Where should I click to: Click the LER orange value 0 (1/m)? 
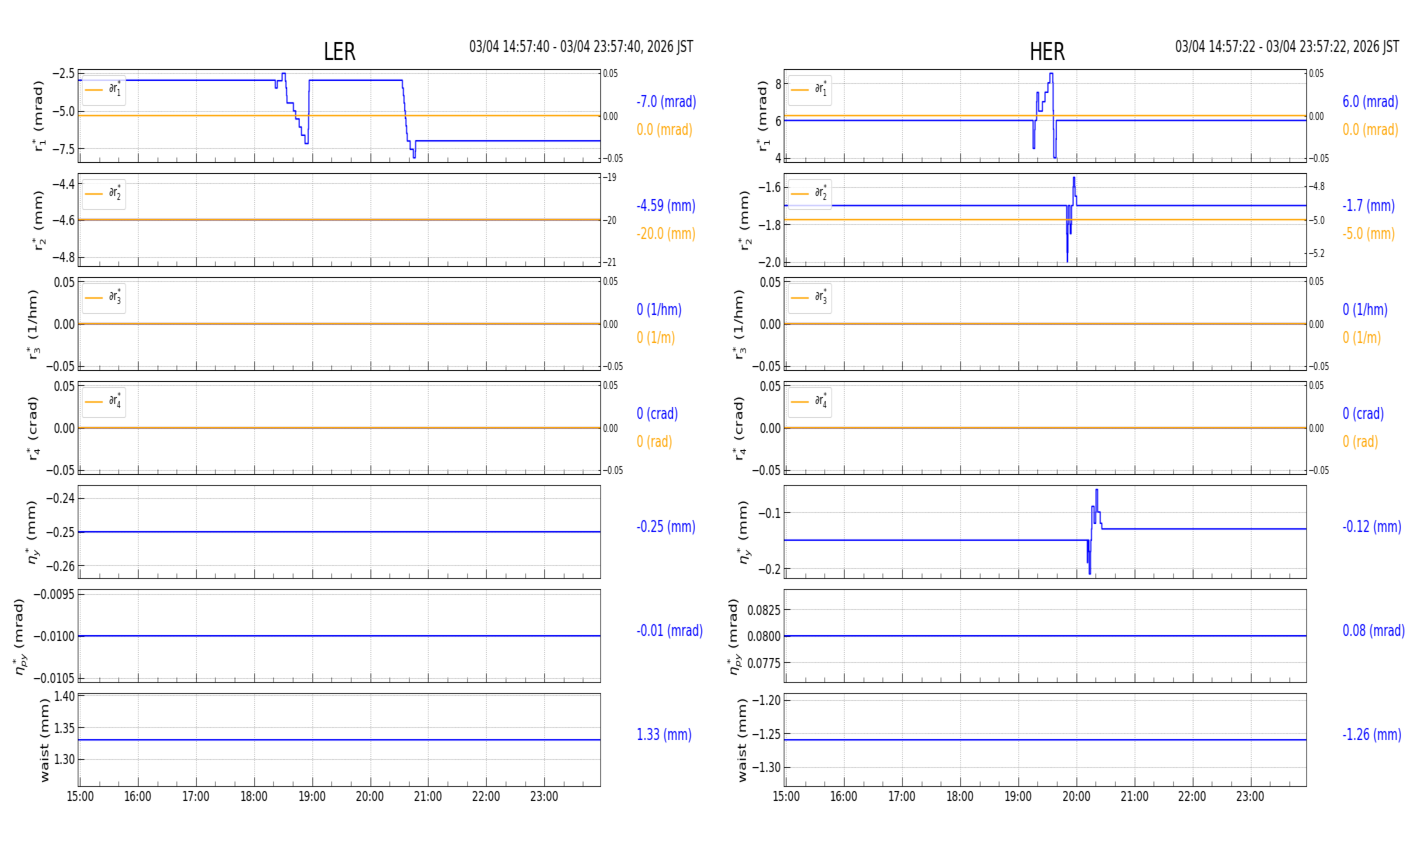click(x=655, y=338)
